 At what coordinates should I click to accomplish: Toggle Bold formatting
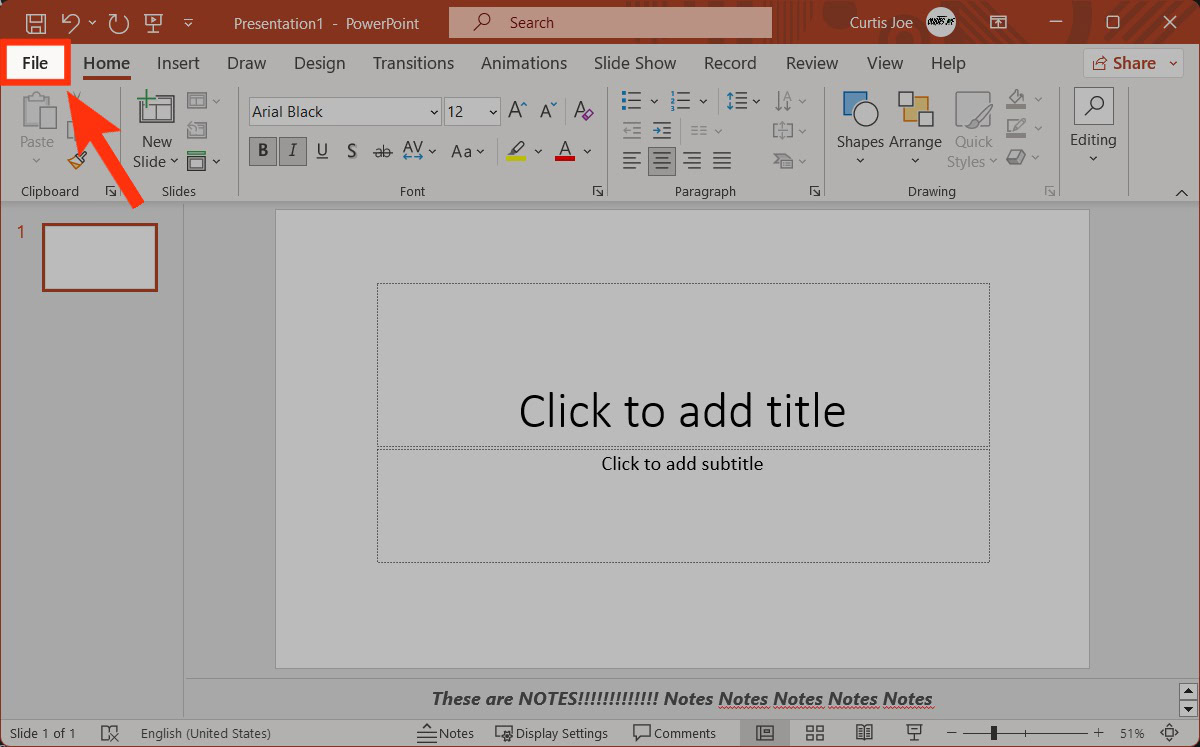263,151
